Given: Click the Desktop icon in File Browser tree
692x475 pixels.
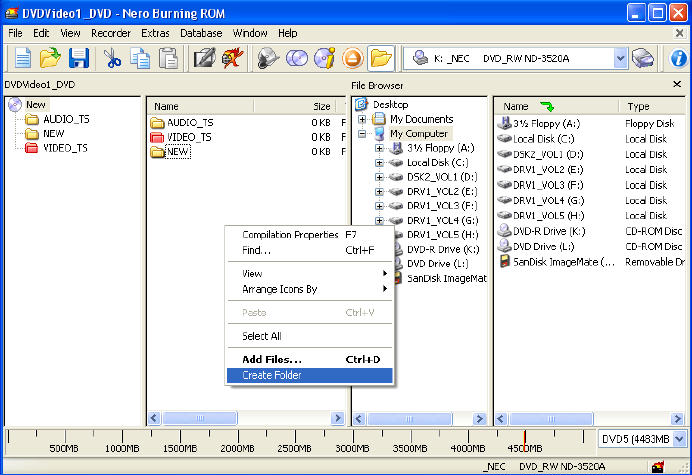Looking at the screenshot, I should [361, 104].
